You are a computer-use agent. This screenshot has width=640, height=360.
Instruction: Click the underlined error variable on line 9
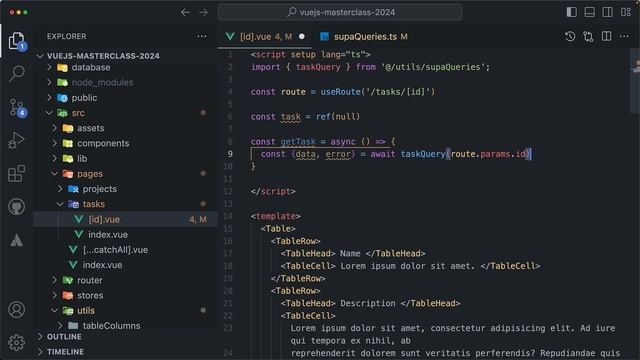tap(338, 154)
